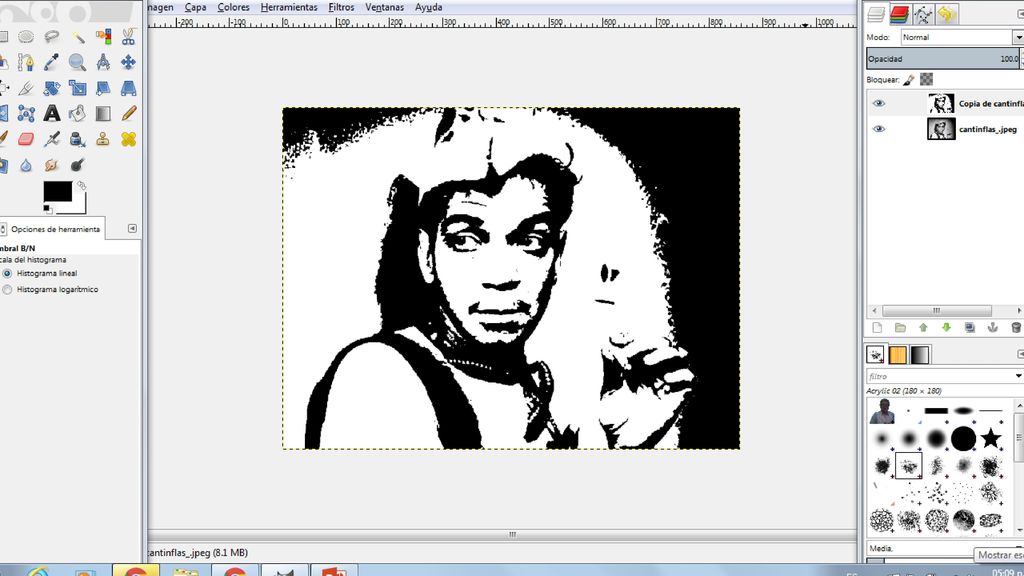Open the Colores menu
This screenshot has height=576, width=1024.
pos(233,7)
